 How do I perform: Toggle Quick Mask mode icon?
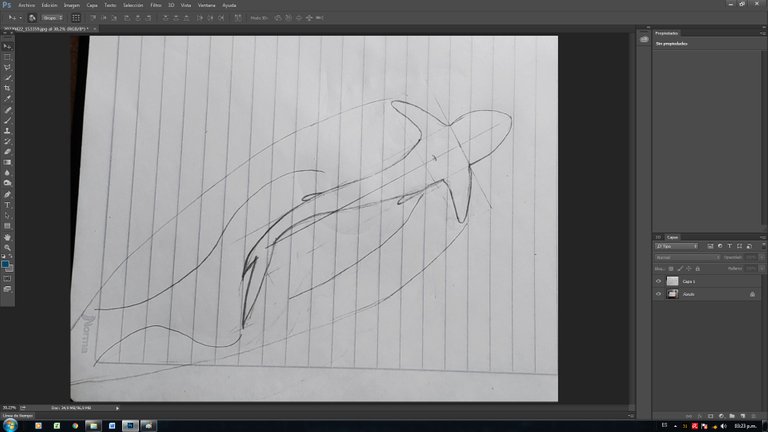(x=7, y=279)
